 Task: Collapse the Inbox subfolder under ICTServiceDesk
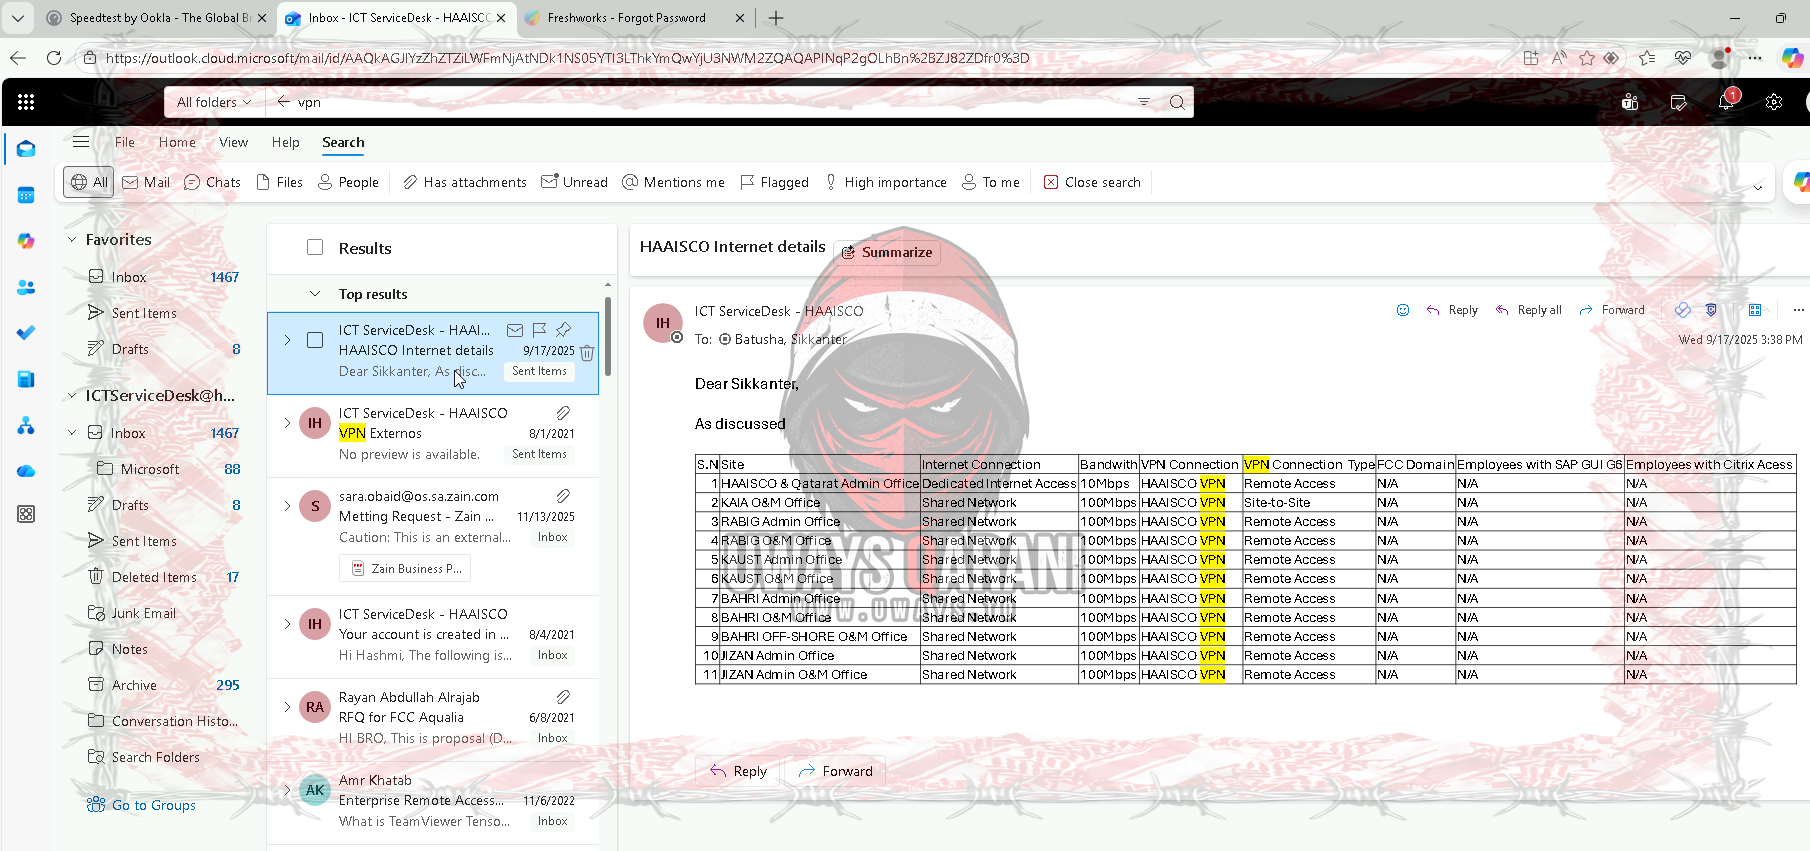(72, 433)
